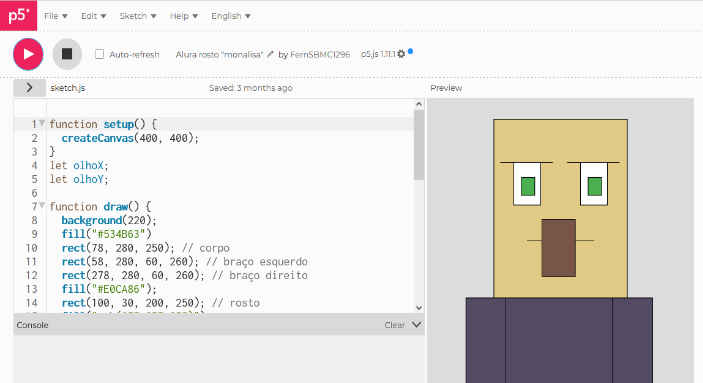Click the brown mouth rectangle in preview
This screenshot has width=703, height=383.
pyautogui.click(x=558, y=248)
